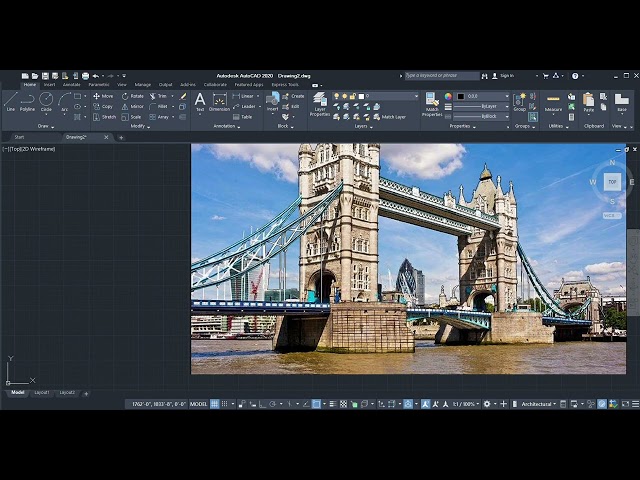Toggle drawing grid display in status bar
Screen dimensions: 640x480
(214, 404)
